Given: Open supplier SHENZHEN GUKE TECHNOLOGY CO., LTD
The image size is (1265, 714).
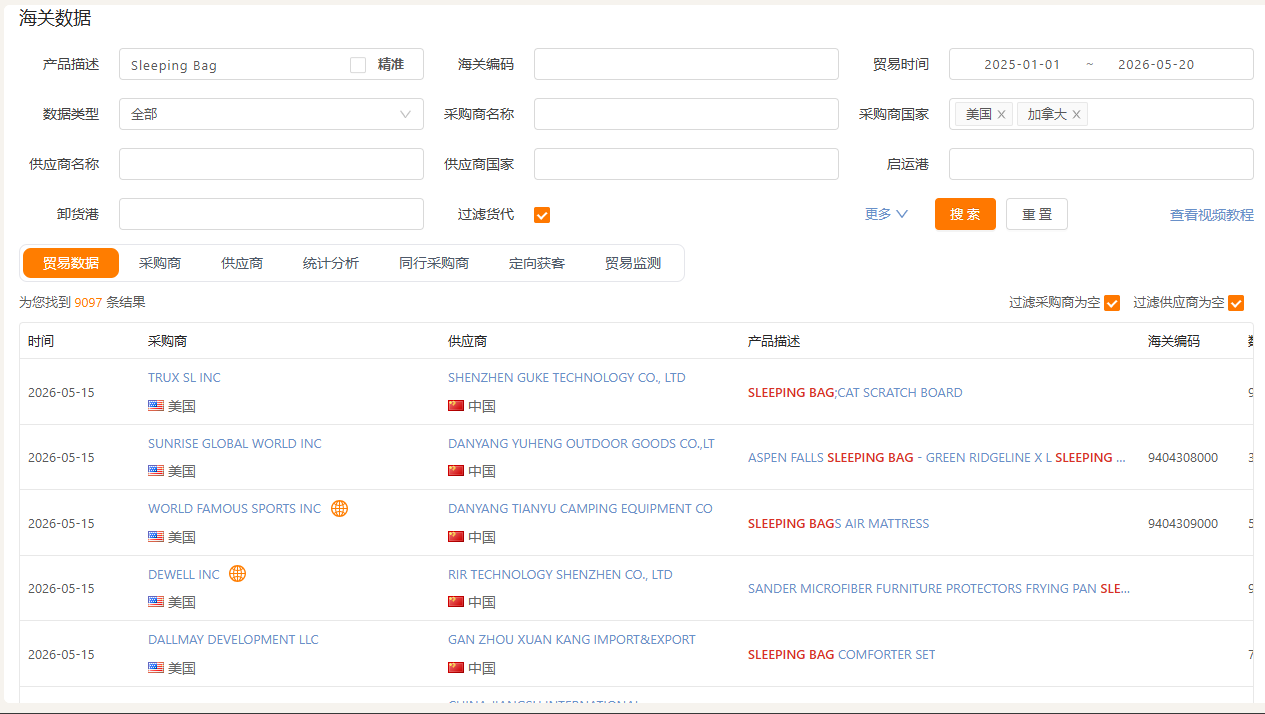Looking at the screenshot, I should [x=567, y=378].
